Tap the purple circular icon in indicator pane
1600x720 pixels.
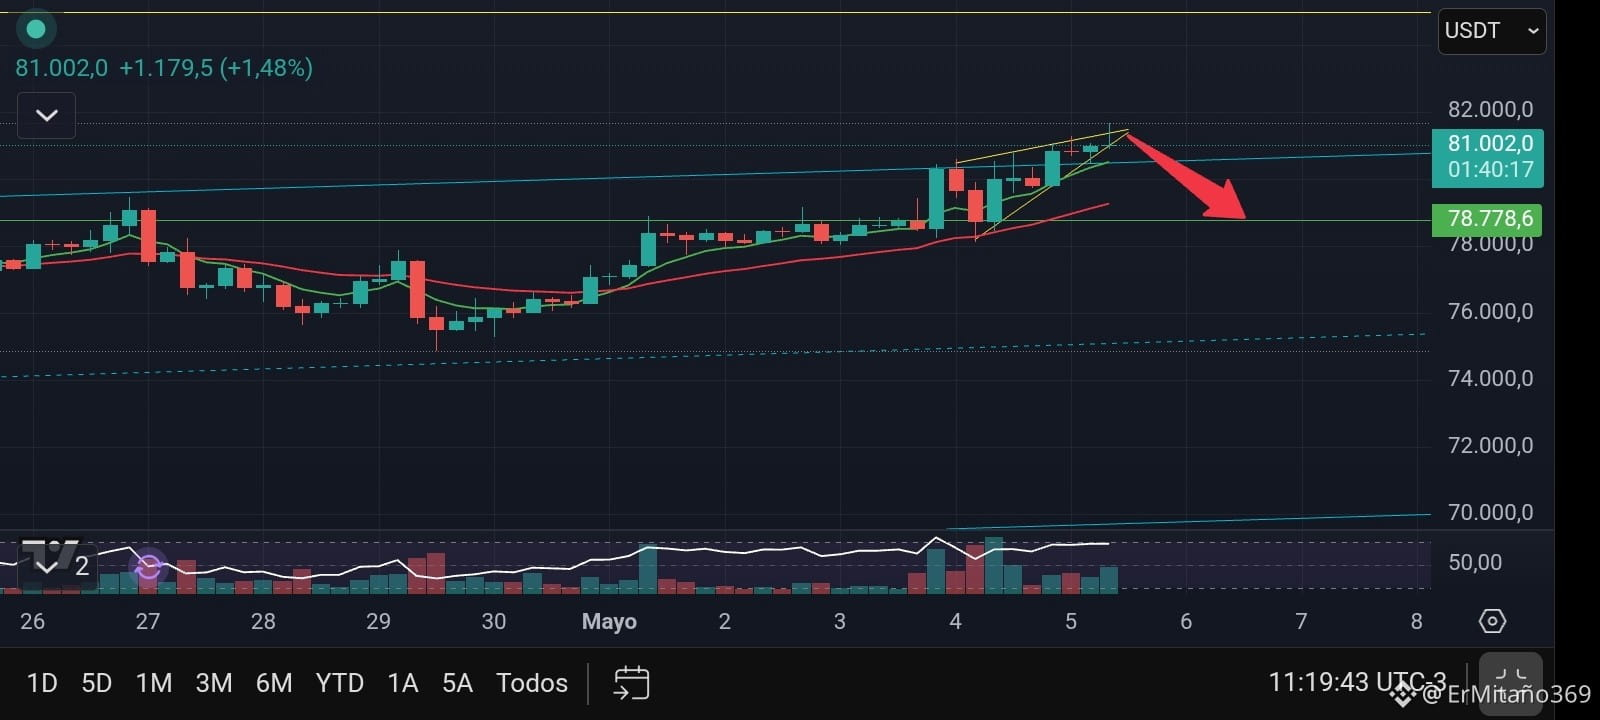click(x=148, y=567)
